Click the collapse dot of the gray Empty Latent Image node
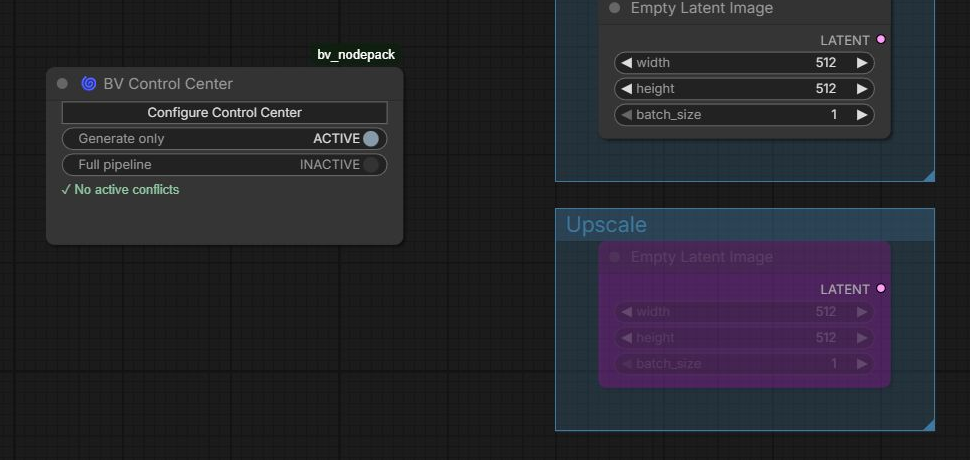This screenshot has width=970, height=460. point(614,8)
